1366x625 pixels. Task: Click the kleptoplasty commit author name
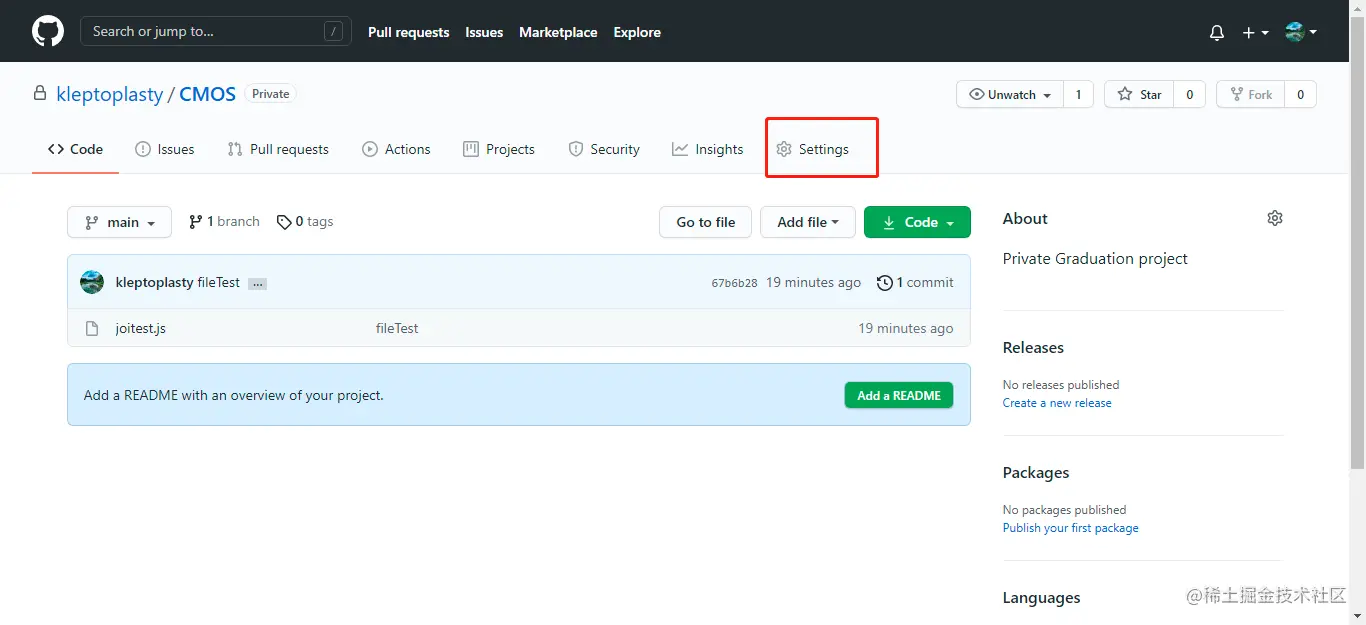[x=154, y=283]
